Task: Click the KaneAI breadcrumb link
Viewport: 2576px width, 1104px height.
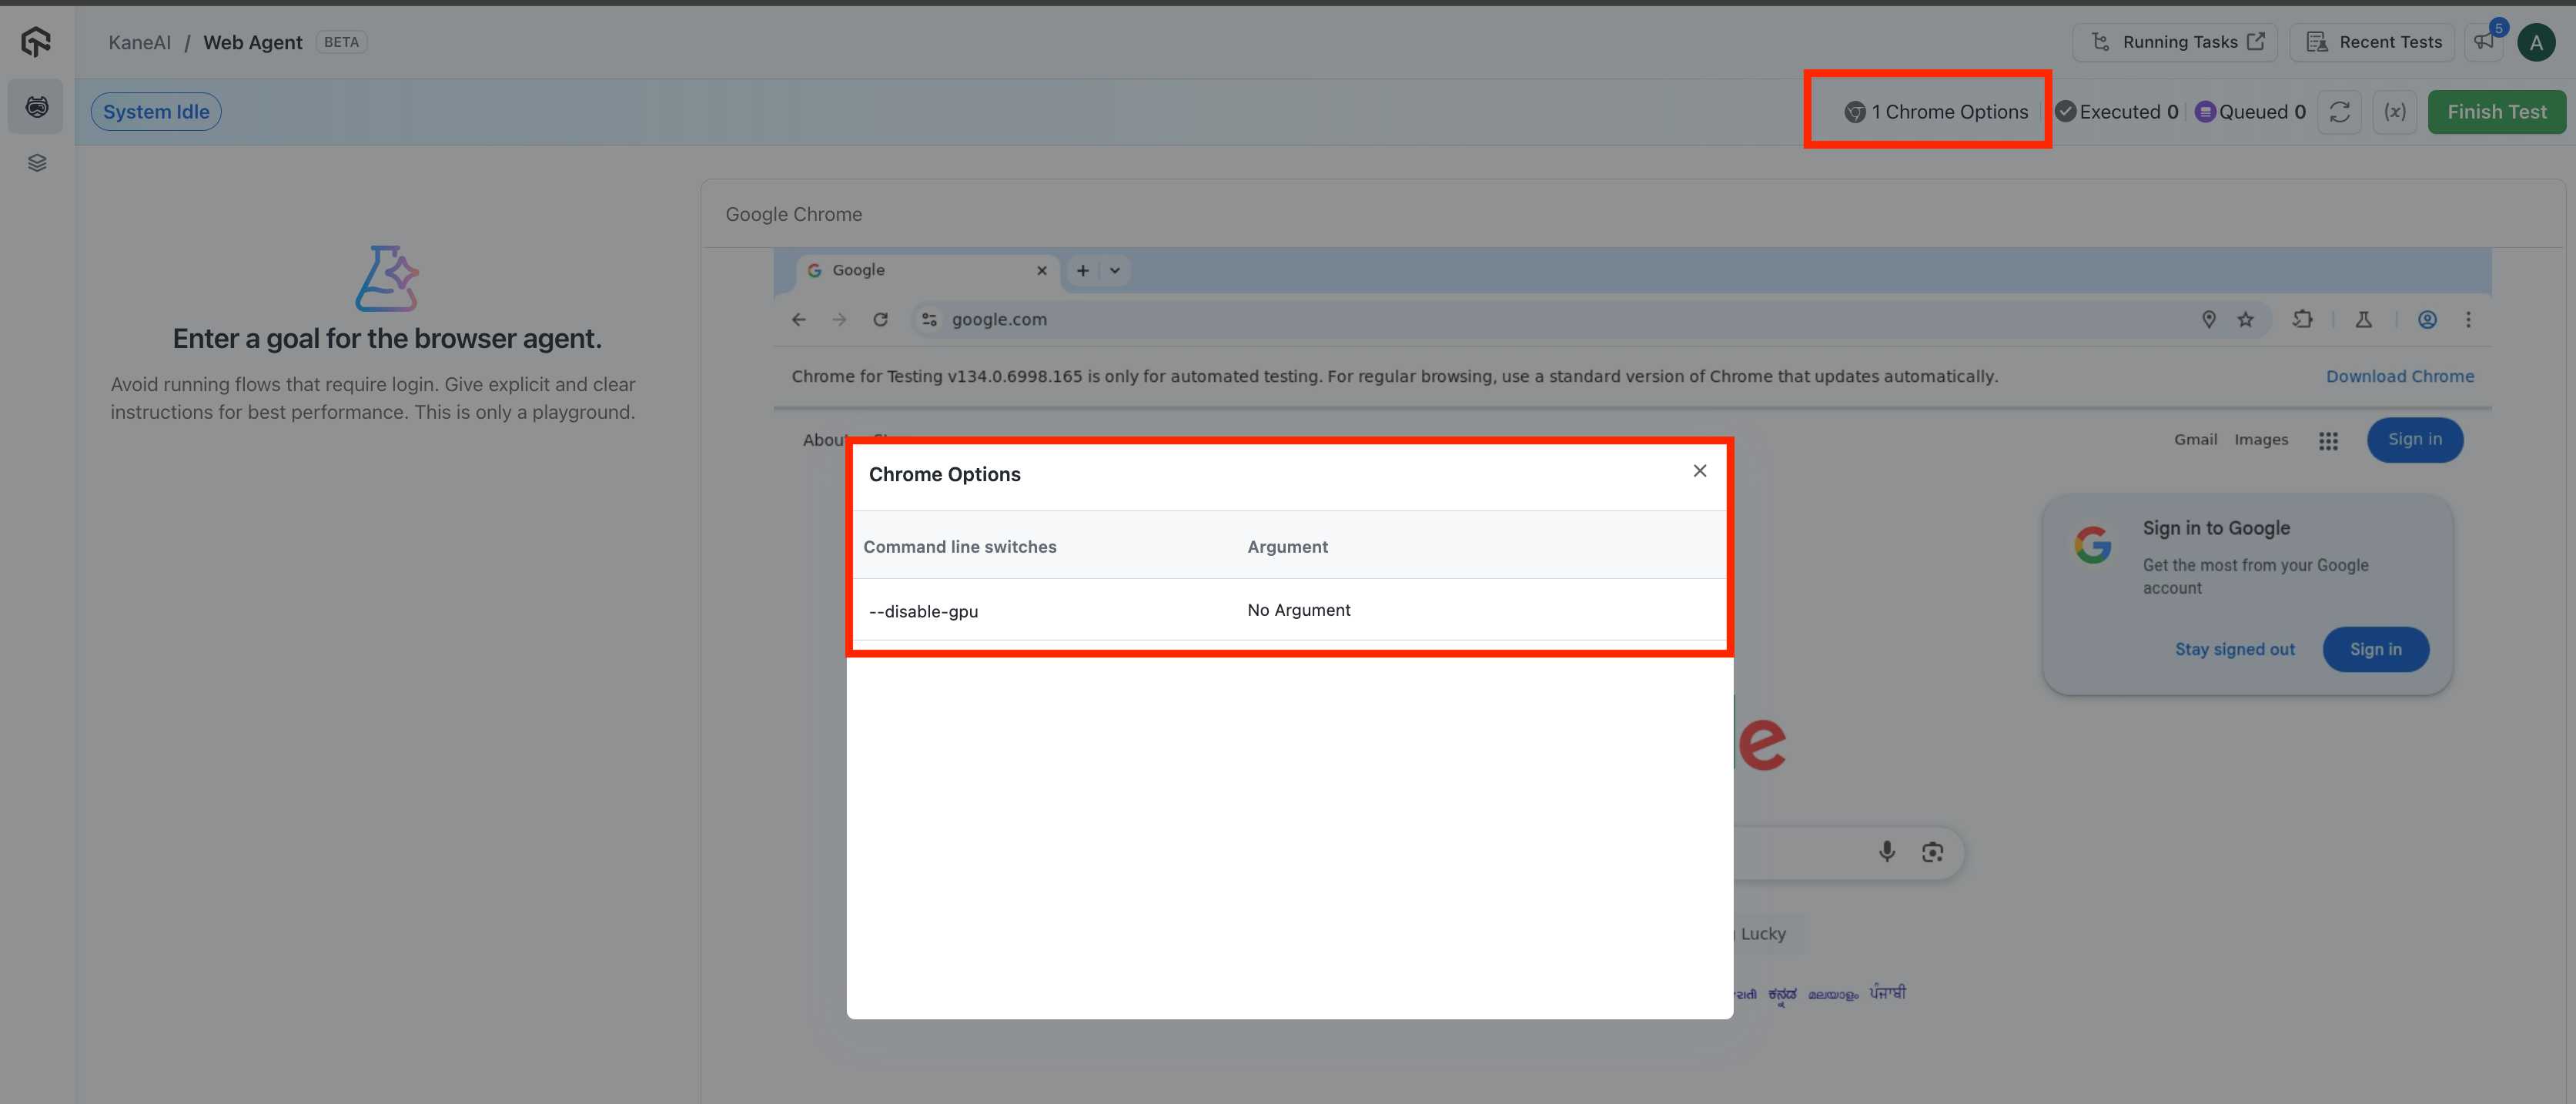Action: (139, 42)
